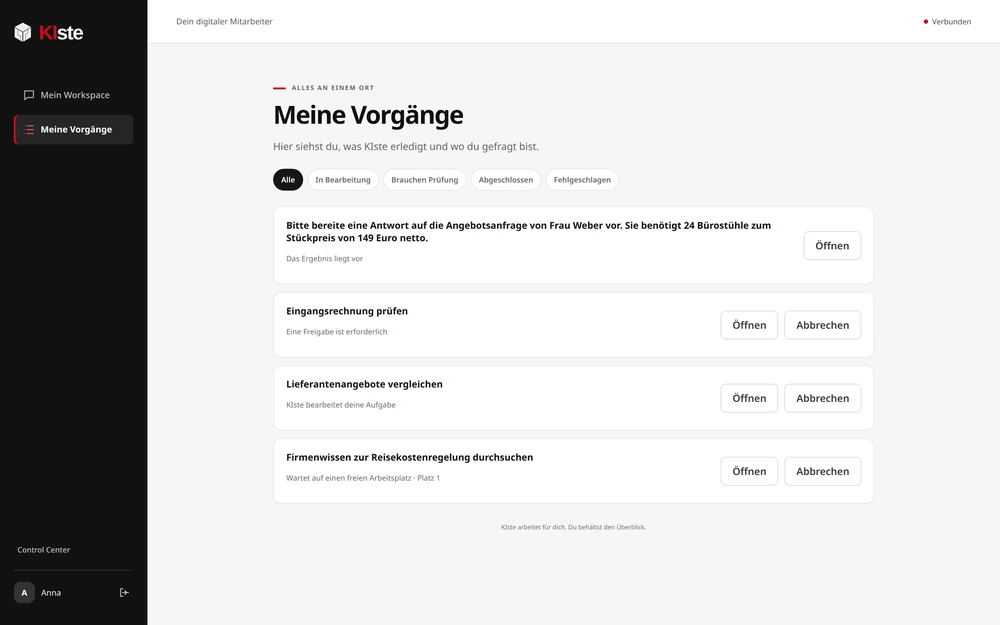Click the logout icon next to Anna
Screen dimensions: 1000x625
point(124,592)
